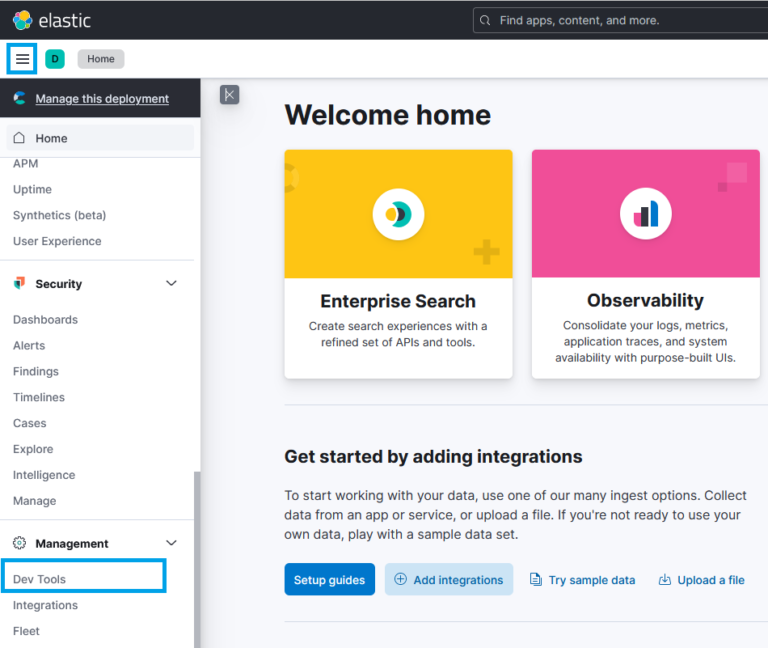Image resolution: width=768 pixels, height=648 pixels.
Task: Click the Upload a file link
Action: 701,580
